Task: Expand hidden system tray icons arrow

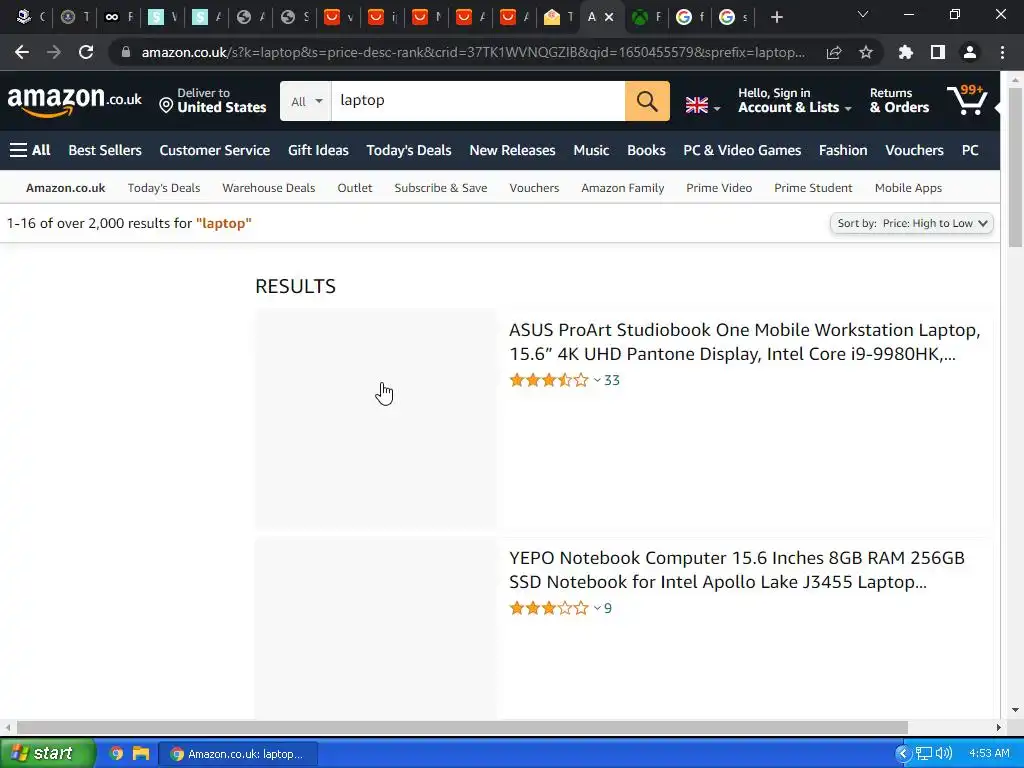Action: [x=903, y=754]
